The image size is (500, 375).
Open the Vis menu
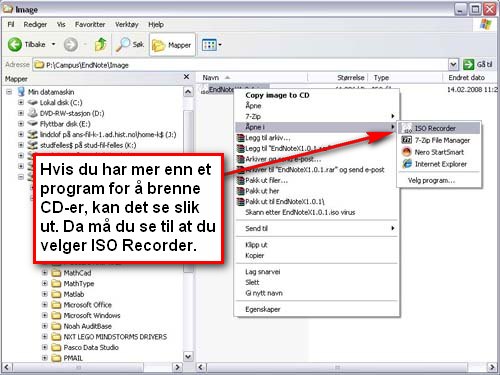point(61,24)
